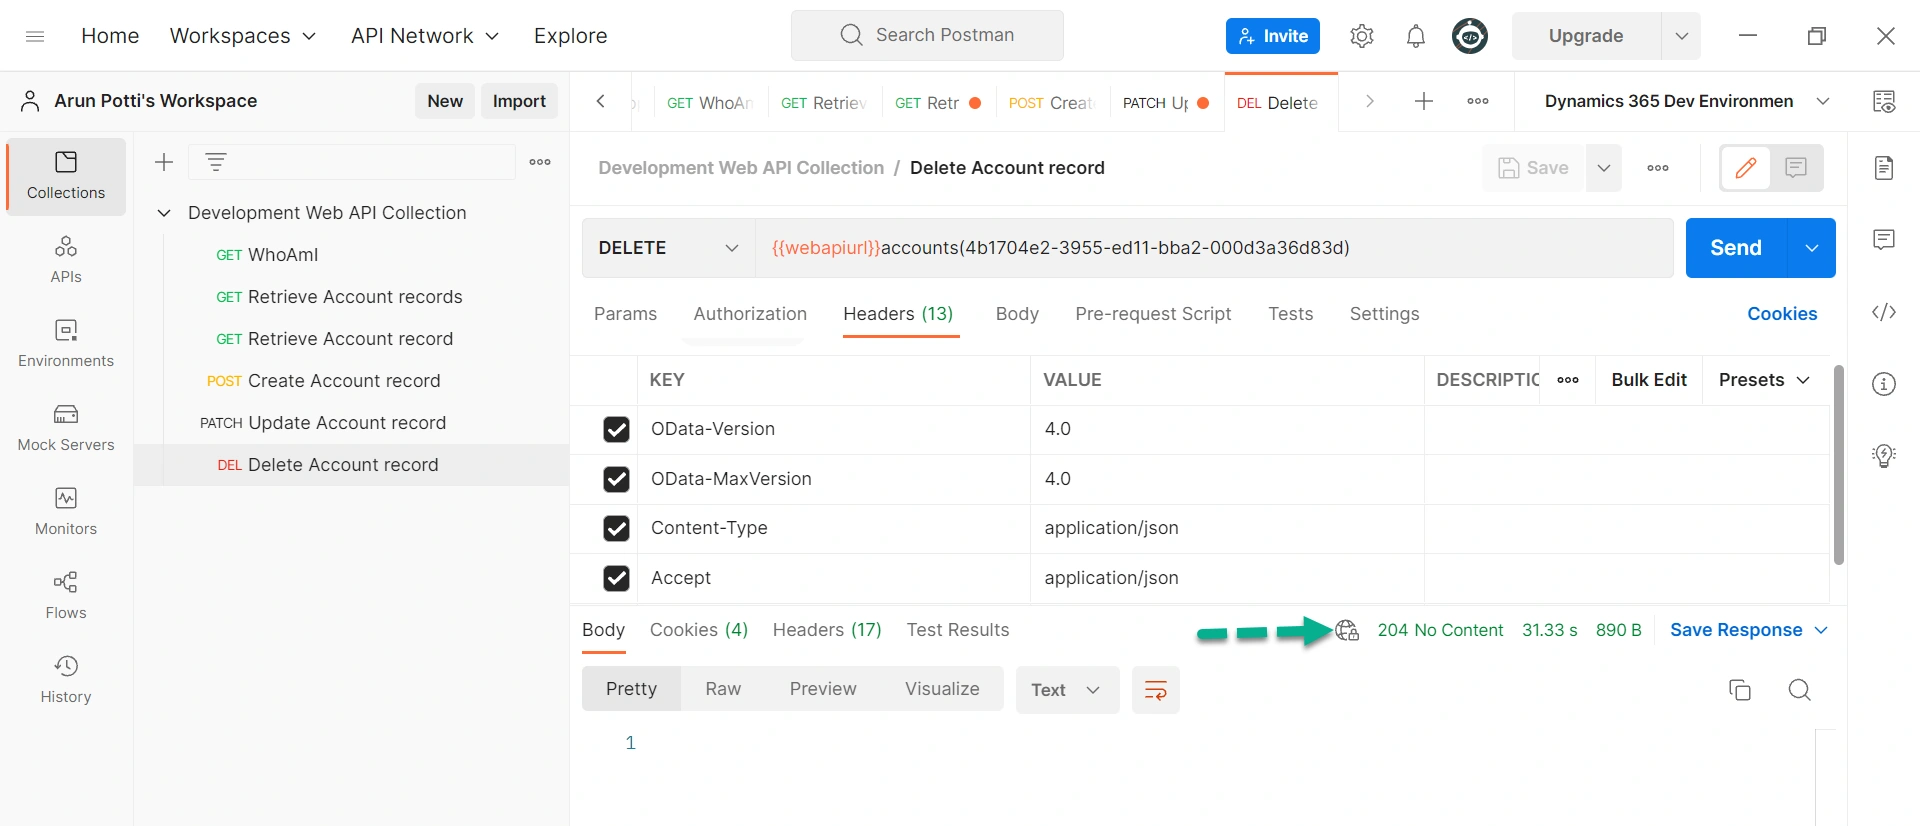The width and height of the screenshot is (1920, 826).
Task: Open comments icon in right sidebar
Action: click(x=1884, y=240)
